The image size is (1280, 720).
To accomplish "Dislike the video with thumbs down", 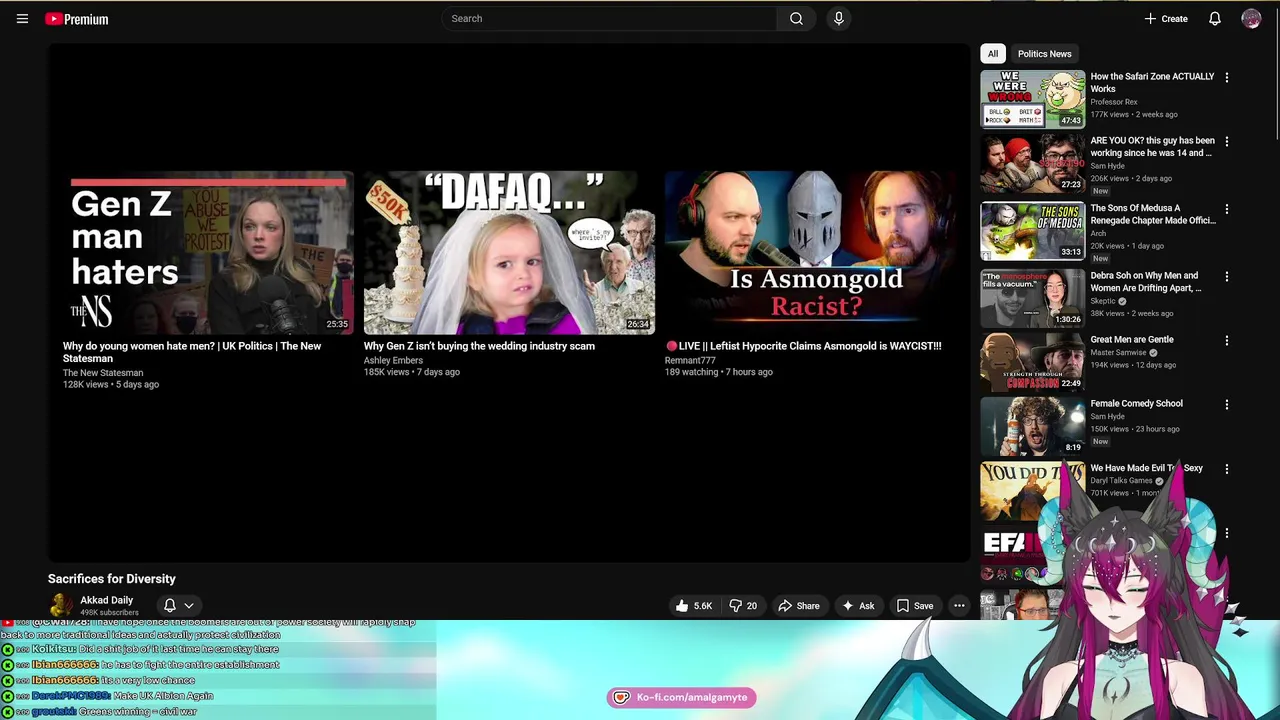I will tap(743, 606).
